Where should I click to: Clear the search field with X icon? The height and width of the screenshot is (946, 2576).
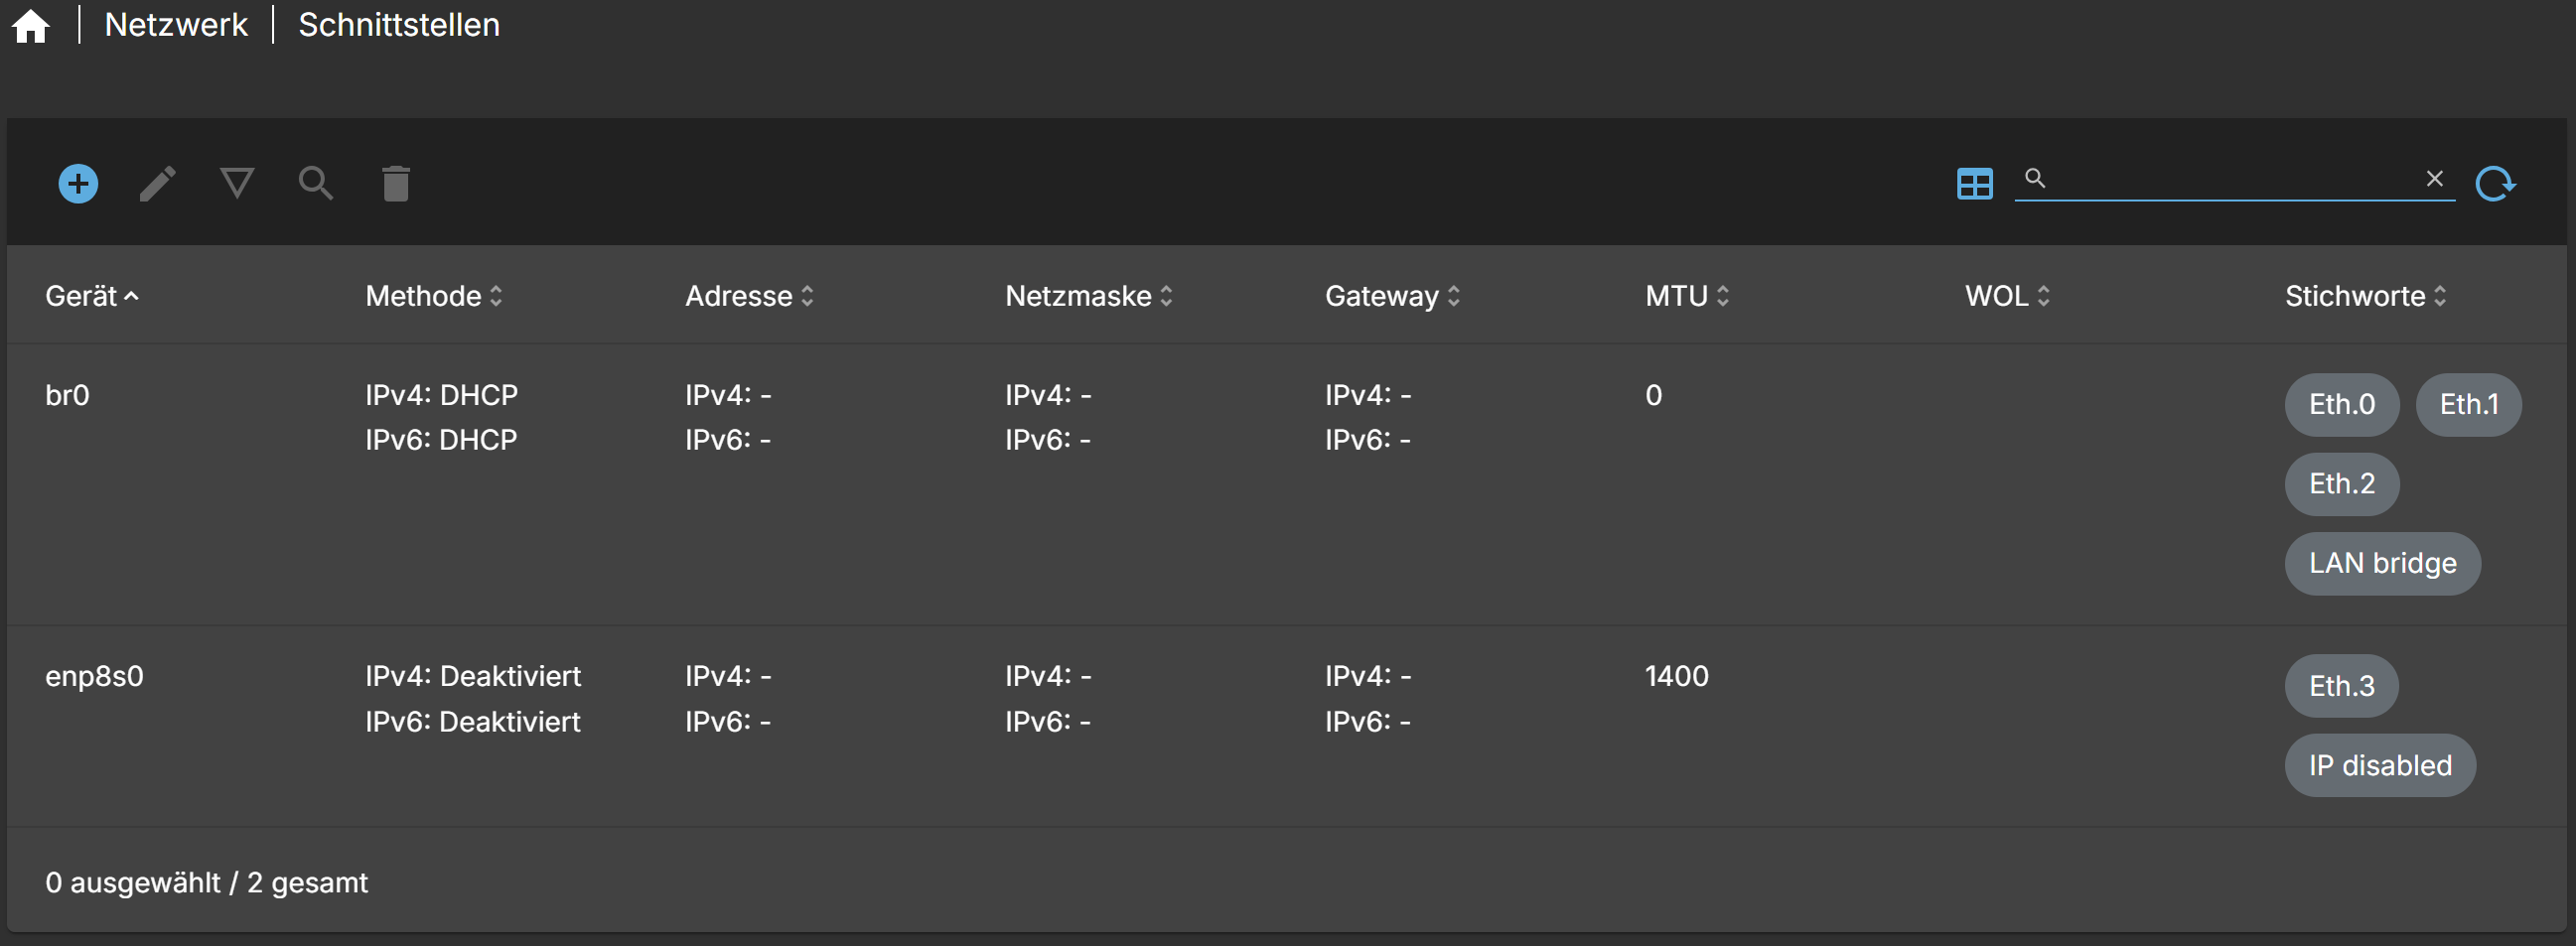coord(2434,179)
